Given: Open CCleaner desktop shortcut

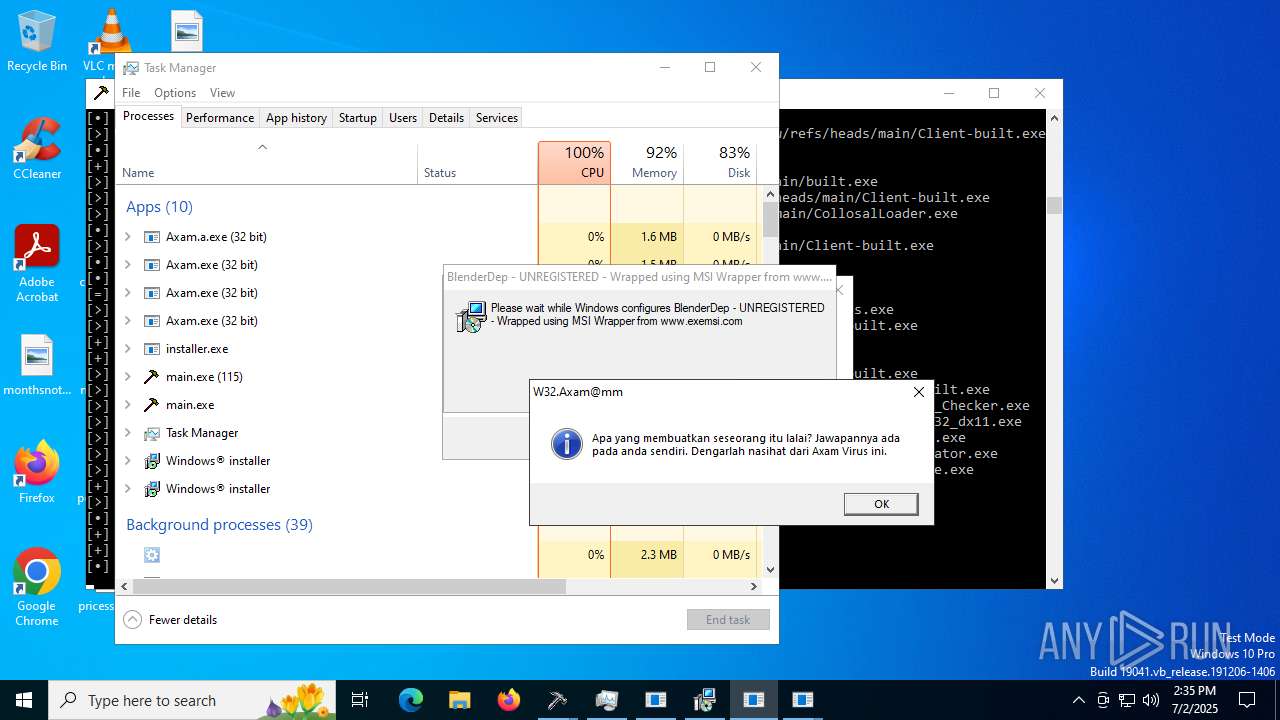Looking at the screenshot, I should 37,148.
